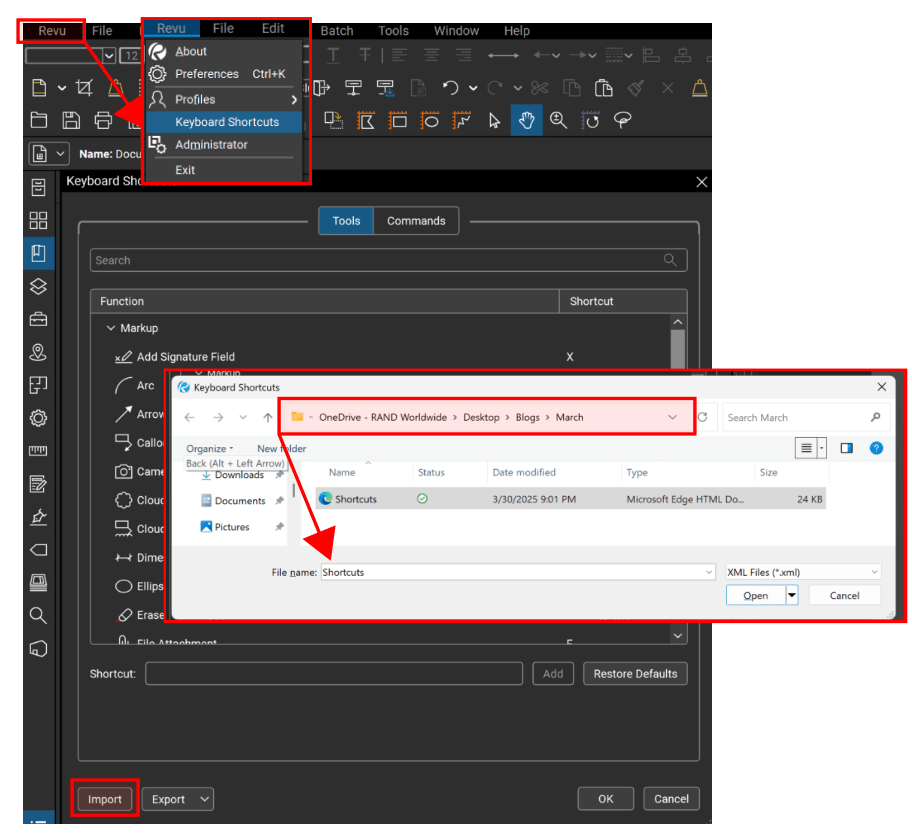The width and height of the screenshot is (912, 836).
Task: Open the Tools menu
Action: tap(393, 31)
